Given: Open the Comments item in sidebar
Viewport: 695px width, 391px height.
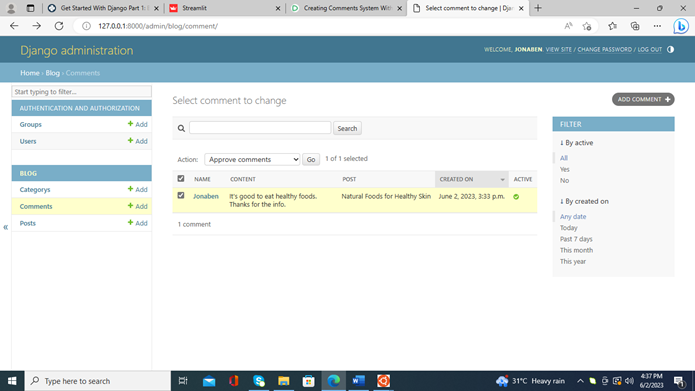Looking at the screenshot, I should click(x=36, y=207).
